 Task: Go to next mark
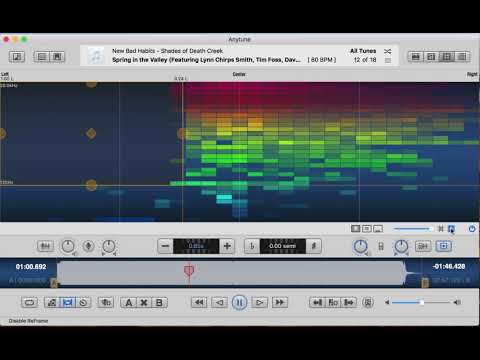point(349,303)
